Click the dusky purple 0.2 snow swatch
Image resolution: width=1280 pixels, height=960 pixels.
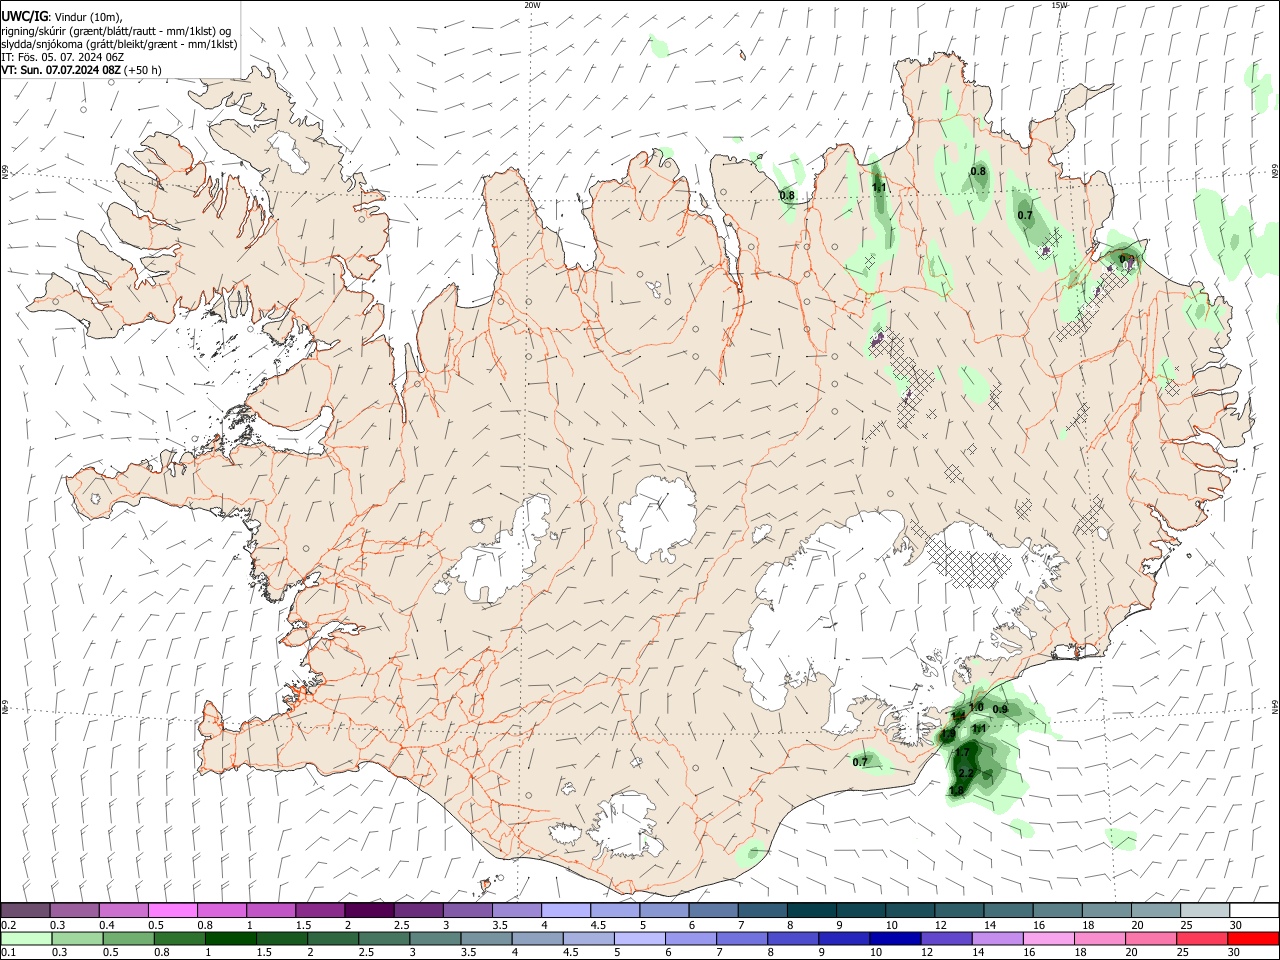point(25,910)
